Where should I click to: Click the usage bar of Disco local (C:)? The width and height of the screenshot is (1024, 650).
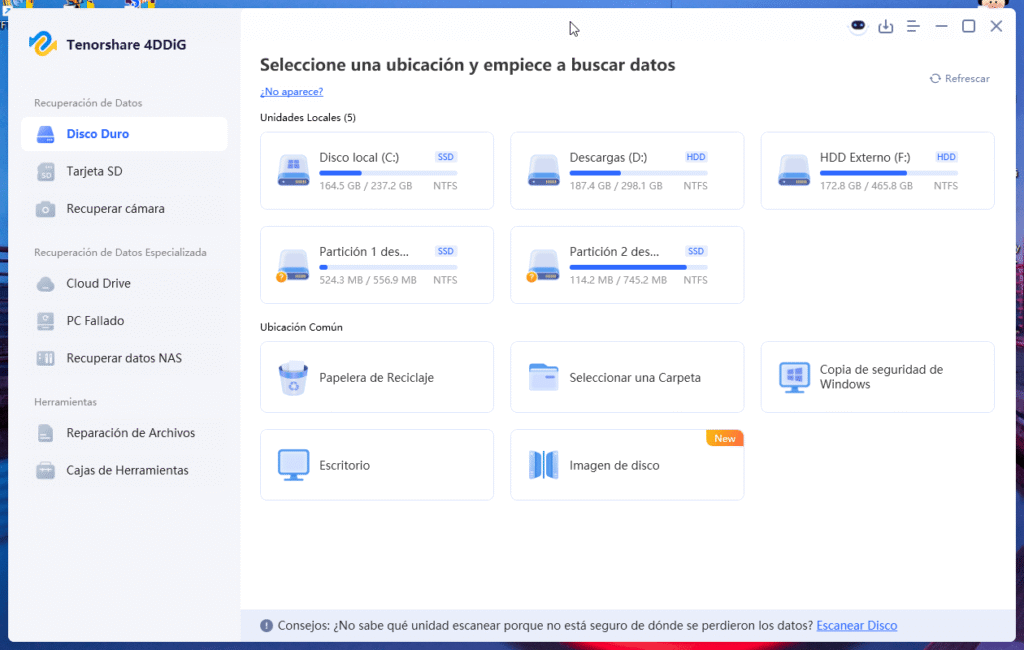point(388,173)
